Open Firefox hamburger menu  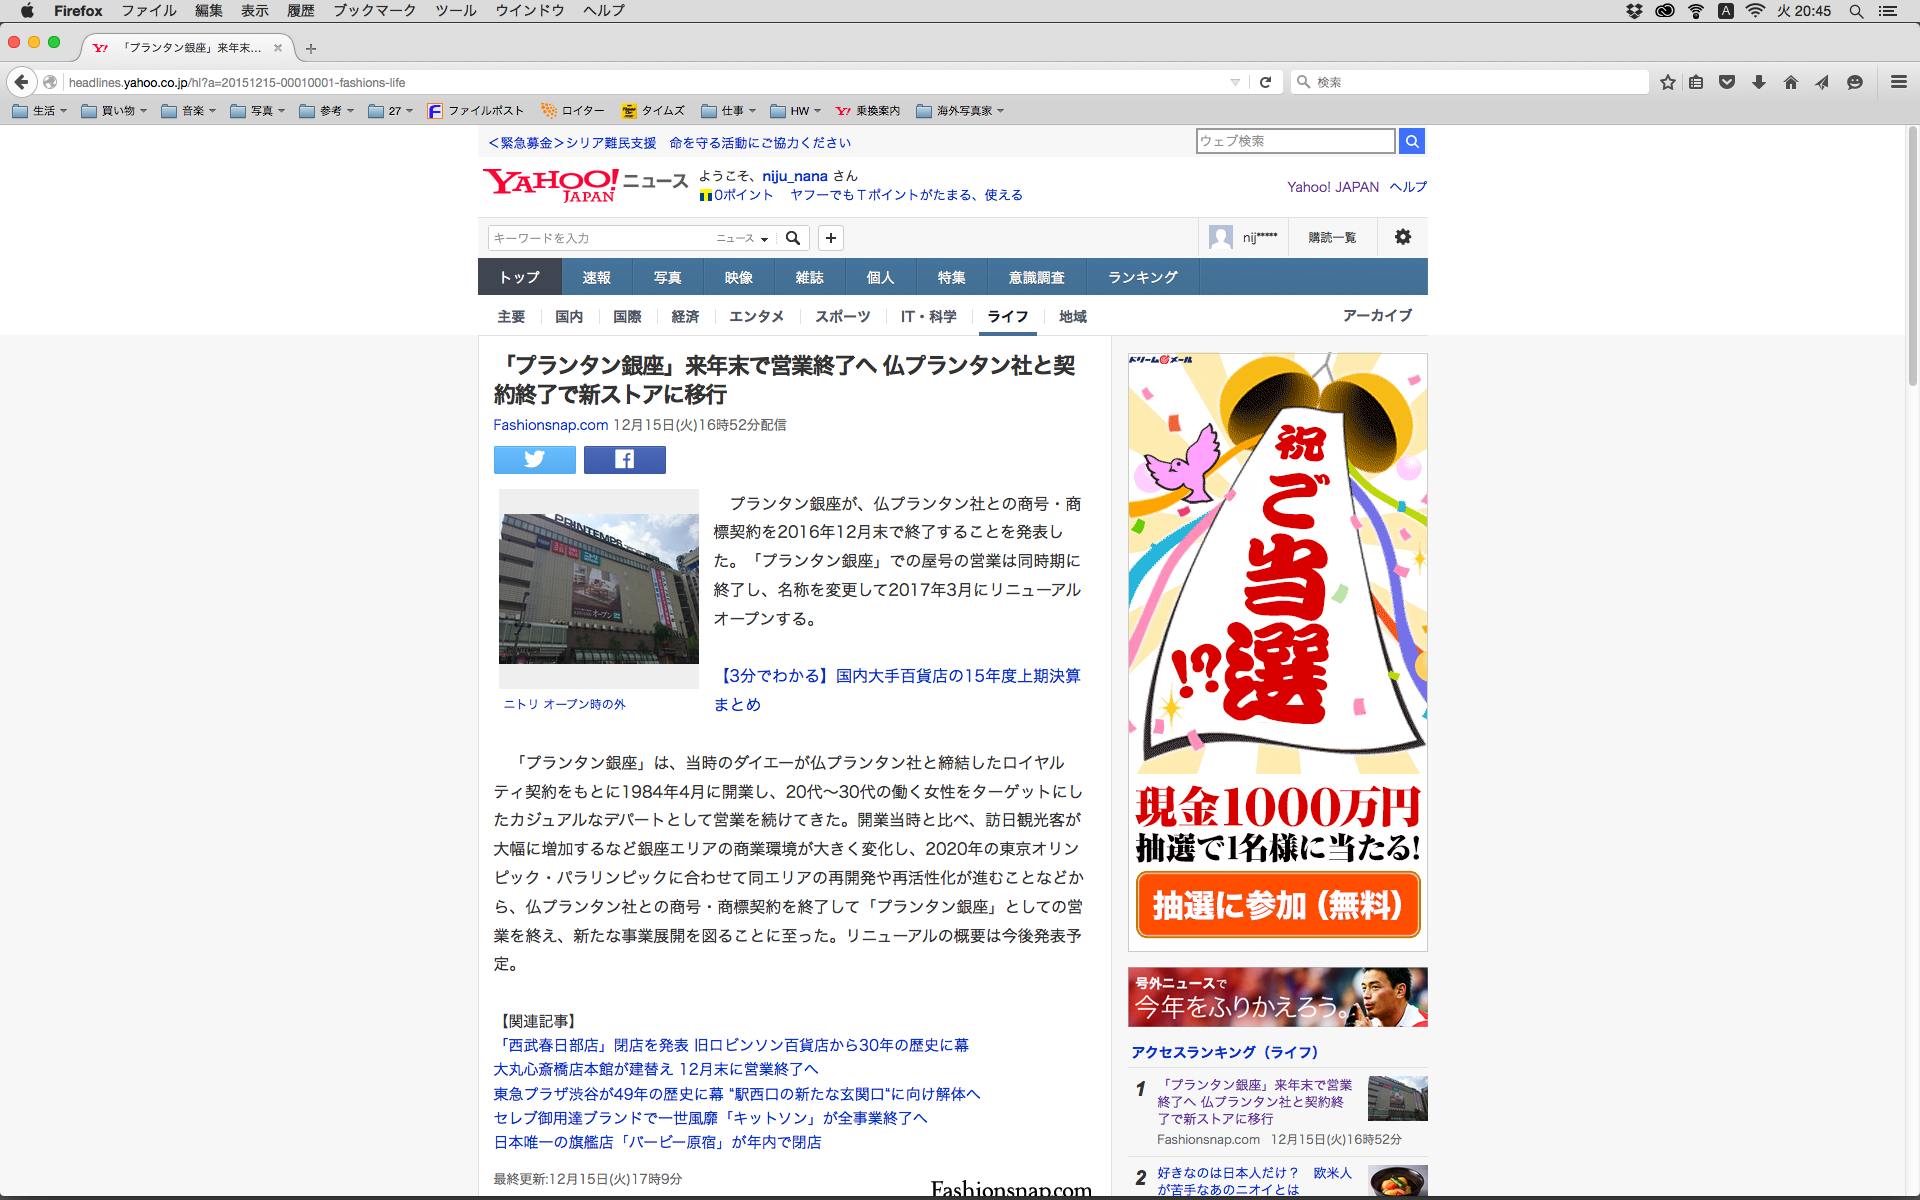1898,82
